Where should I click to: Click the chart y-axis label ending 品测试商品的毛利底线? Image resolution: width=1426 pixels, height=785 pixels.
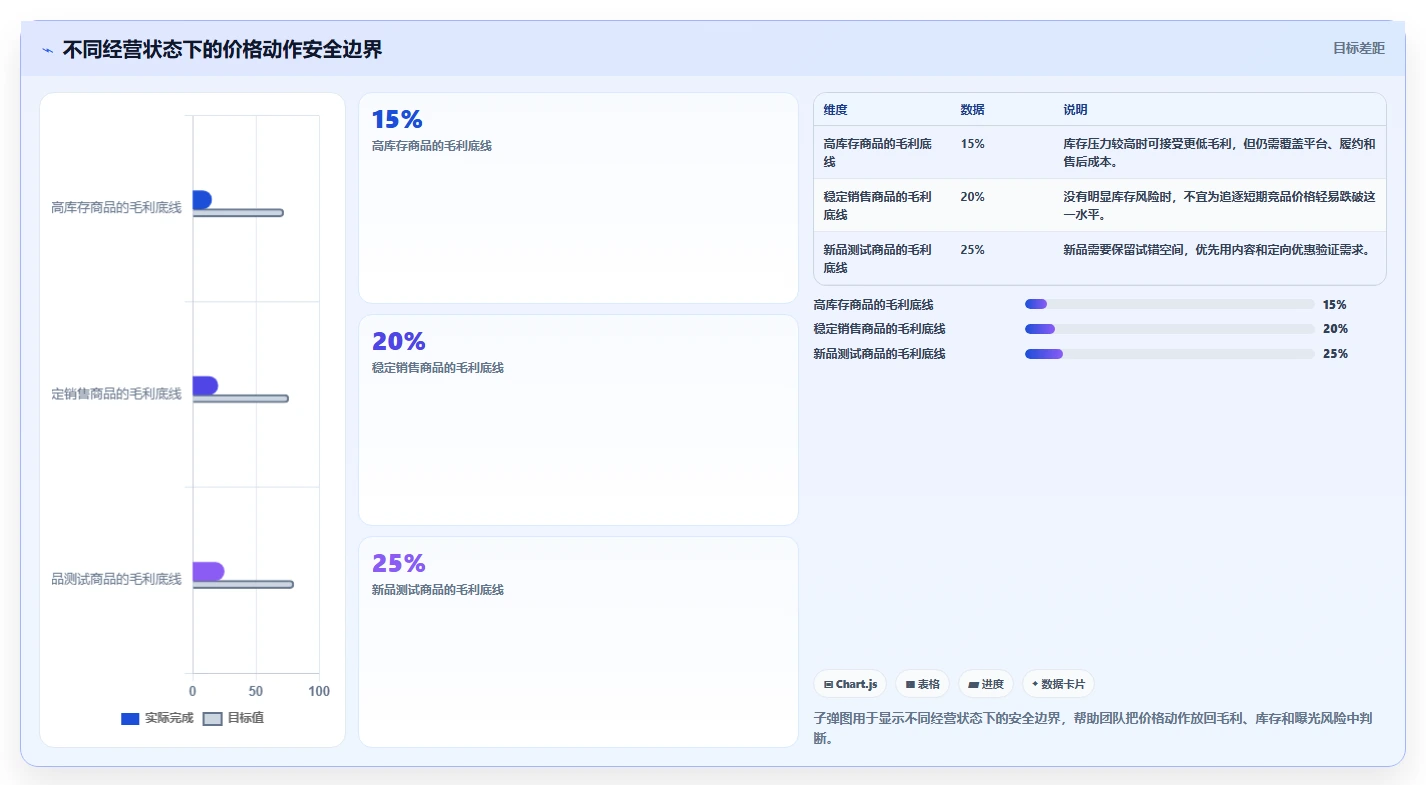(x=116, y=579)
